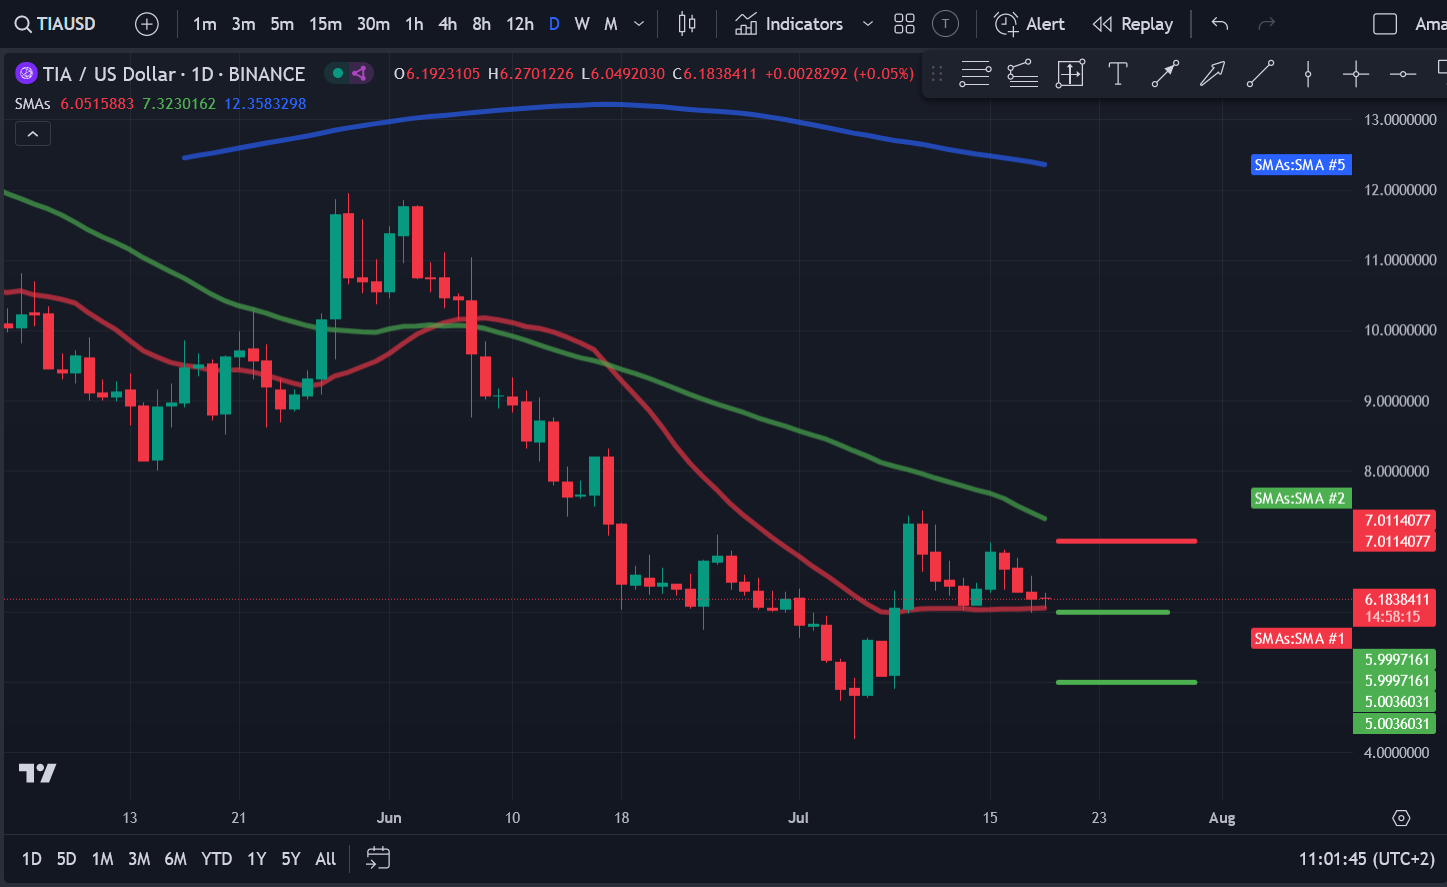Click SMA value 7.3230162
The width and height of the screenshot is (1447, 887).
pos(179,104)
